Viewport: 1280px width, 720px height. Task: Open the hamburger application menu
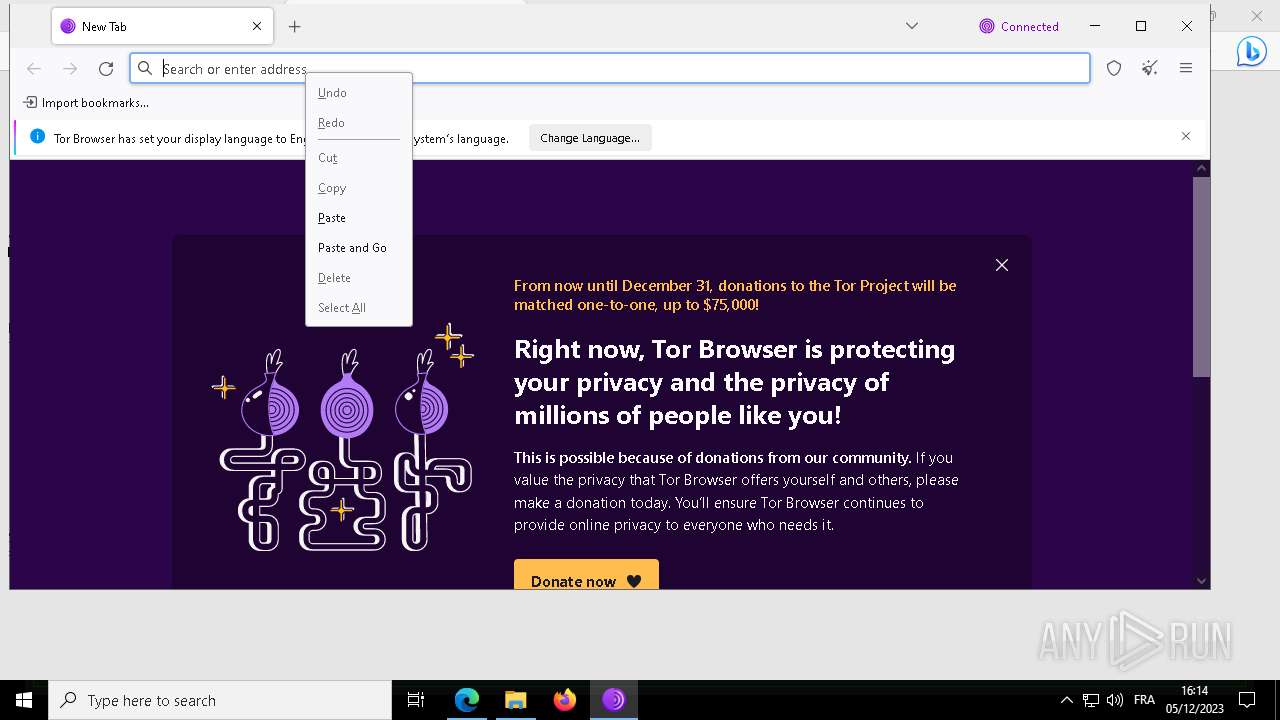[x=1186, y=68]
